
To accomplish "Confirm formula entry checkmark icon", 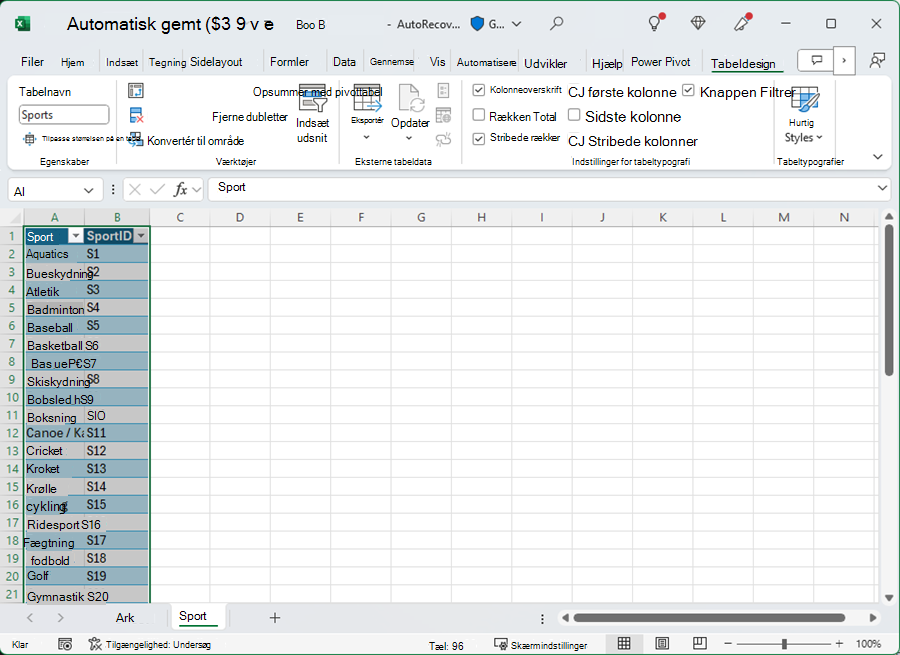I will tap(157, 189).
